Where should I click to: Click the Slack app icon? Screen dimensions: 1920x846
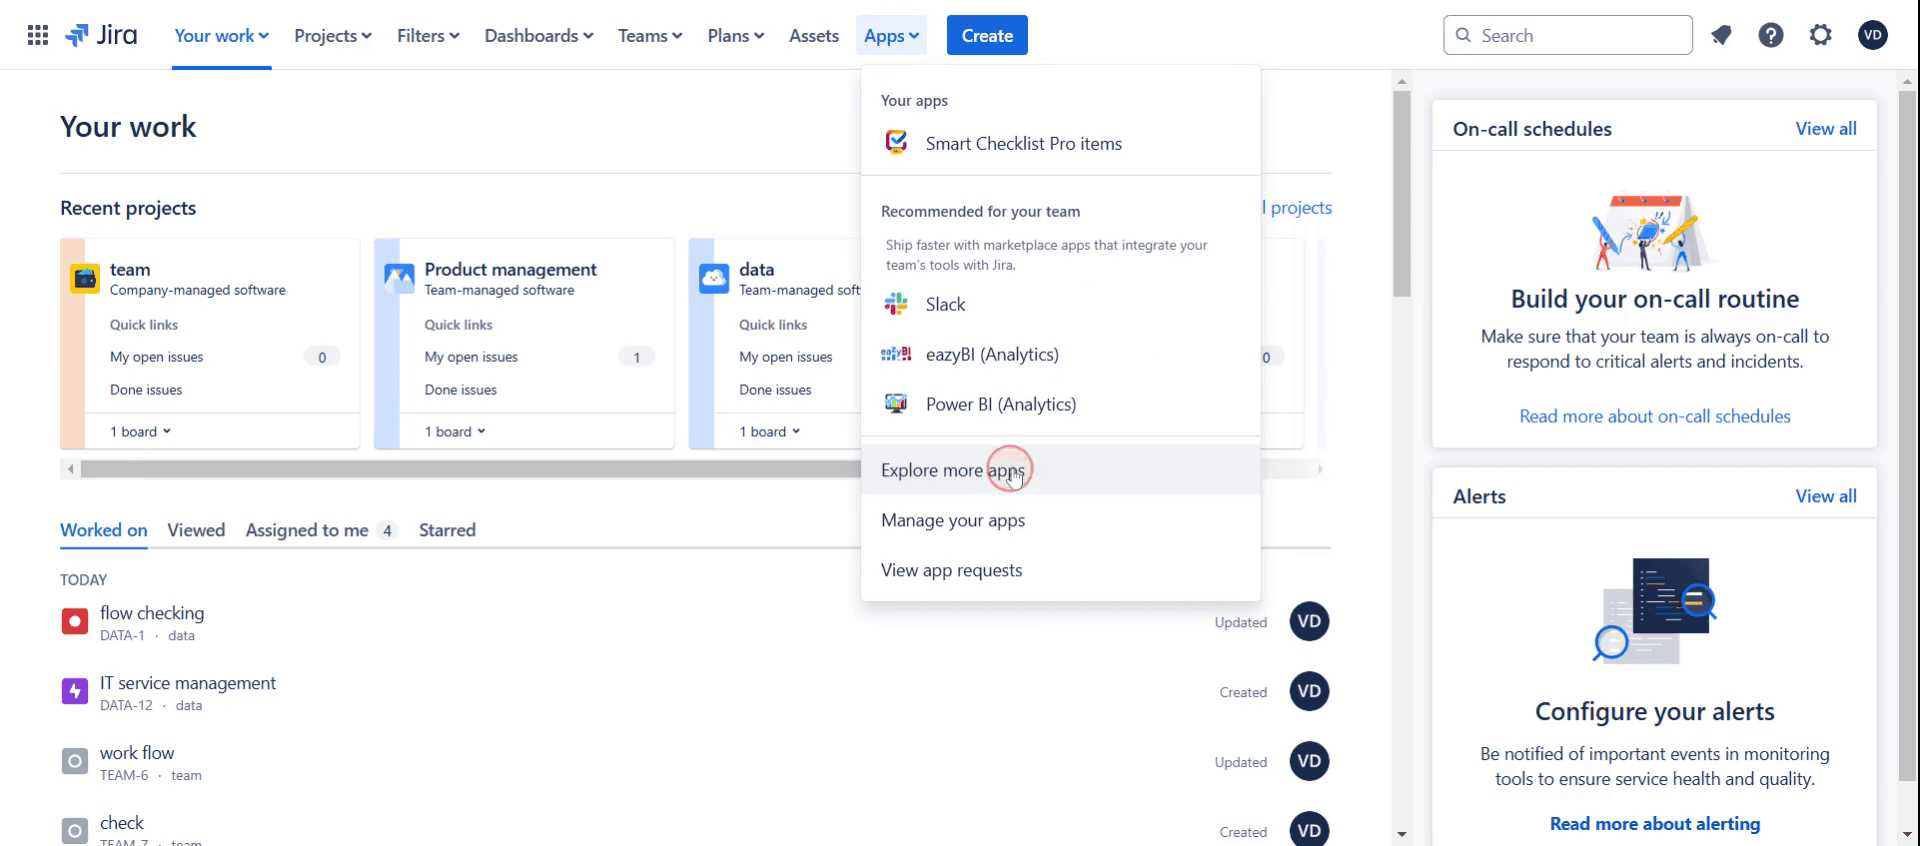(x=896, y=304)
